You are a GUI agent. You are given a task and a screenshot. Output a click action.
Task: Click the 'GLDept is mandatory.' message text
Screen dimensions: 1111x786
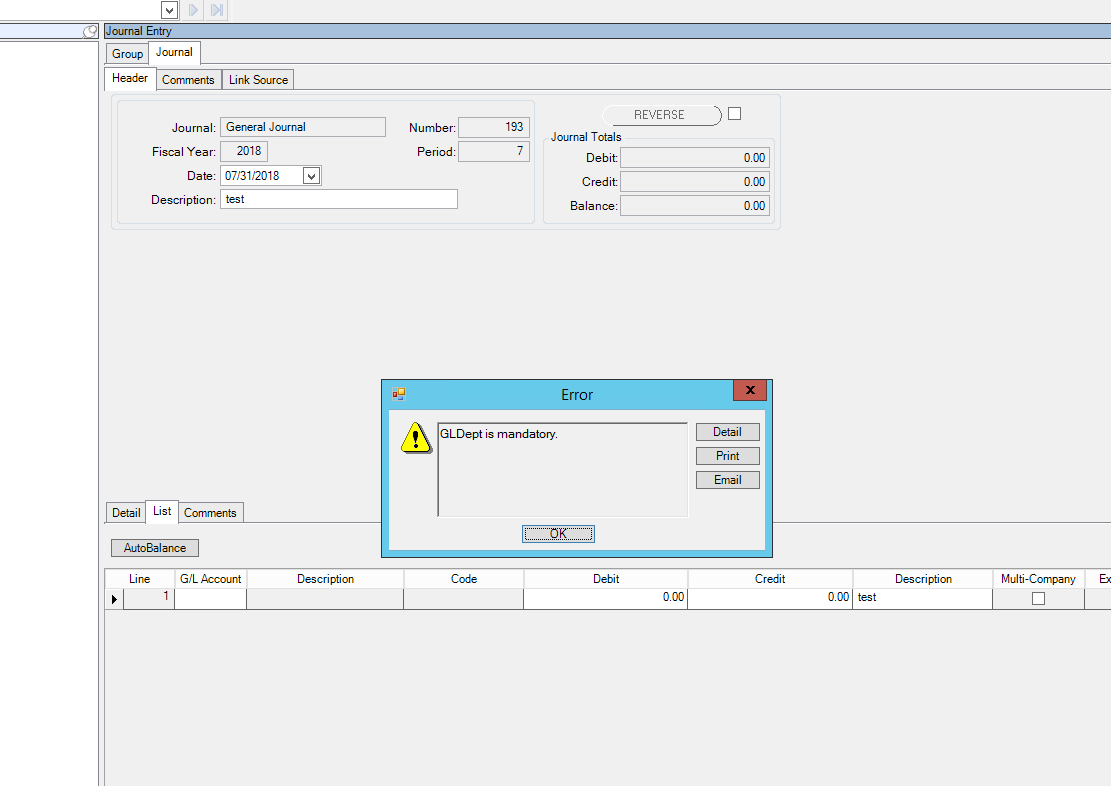[499, 434]
